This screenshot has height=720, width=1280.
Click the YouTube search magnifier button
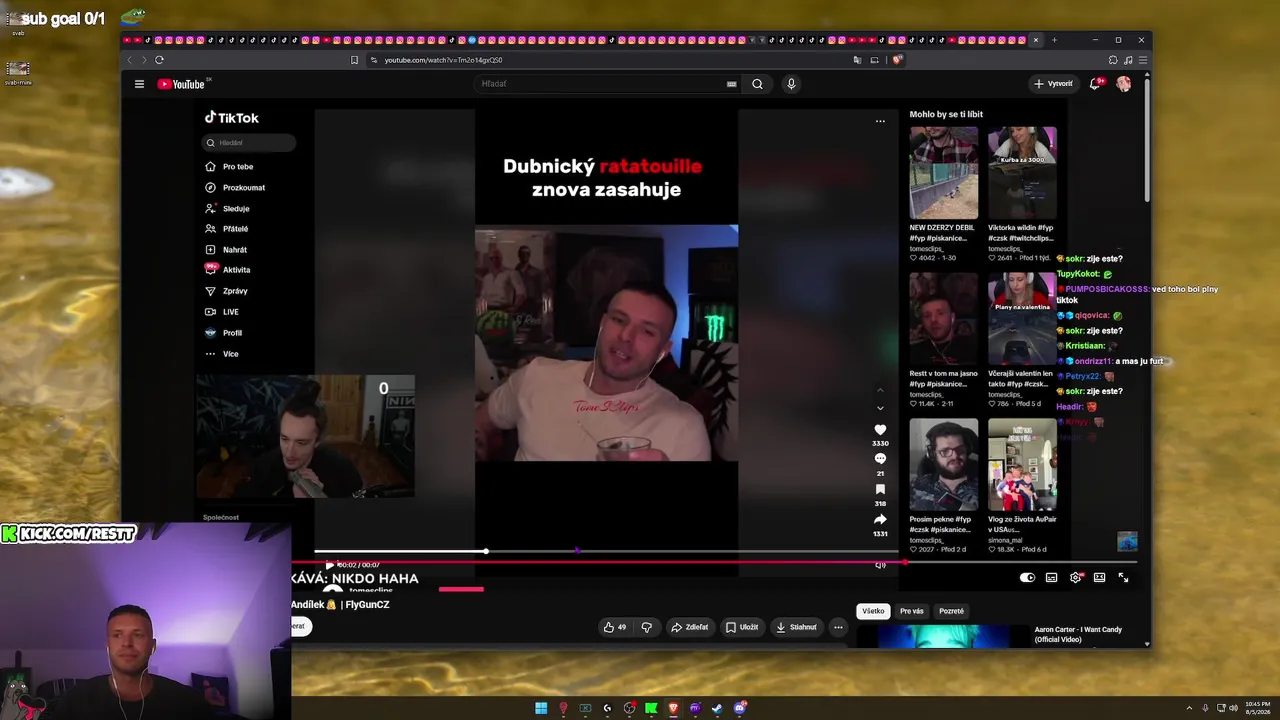(x=757, y=84)
